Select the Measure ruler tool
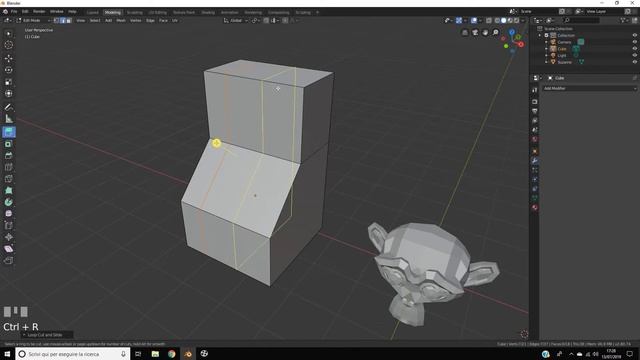Viewport: 640px width, 360px height. [9, 119]
